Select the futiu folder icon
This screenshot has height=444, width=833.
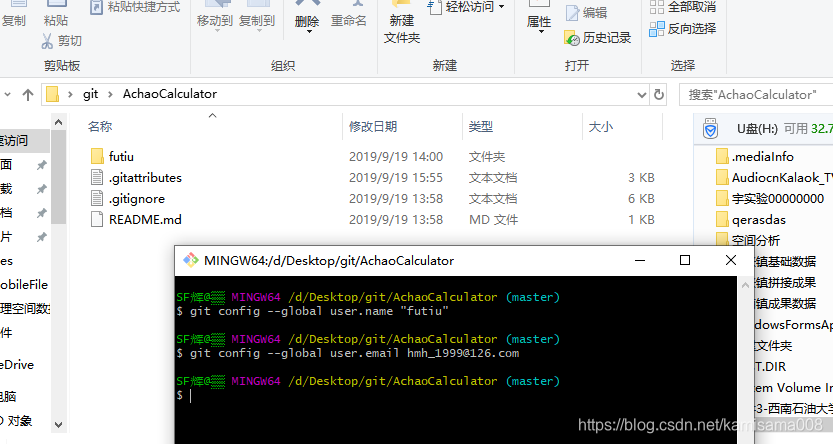pos(97,156)
